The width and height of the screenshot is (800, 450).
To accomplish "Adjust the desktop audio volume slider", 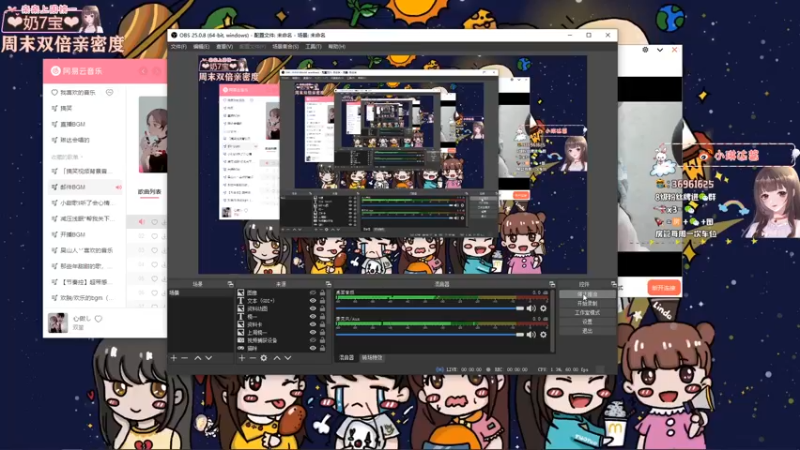I will click(430, 308).
